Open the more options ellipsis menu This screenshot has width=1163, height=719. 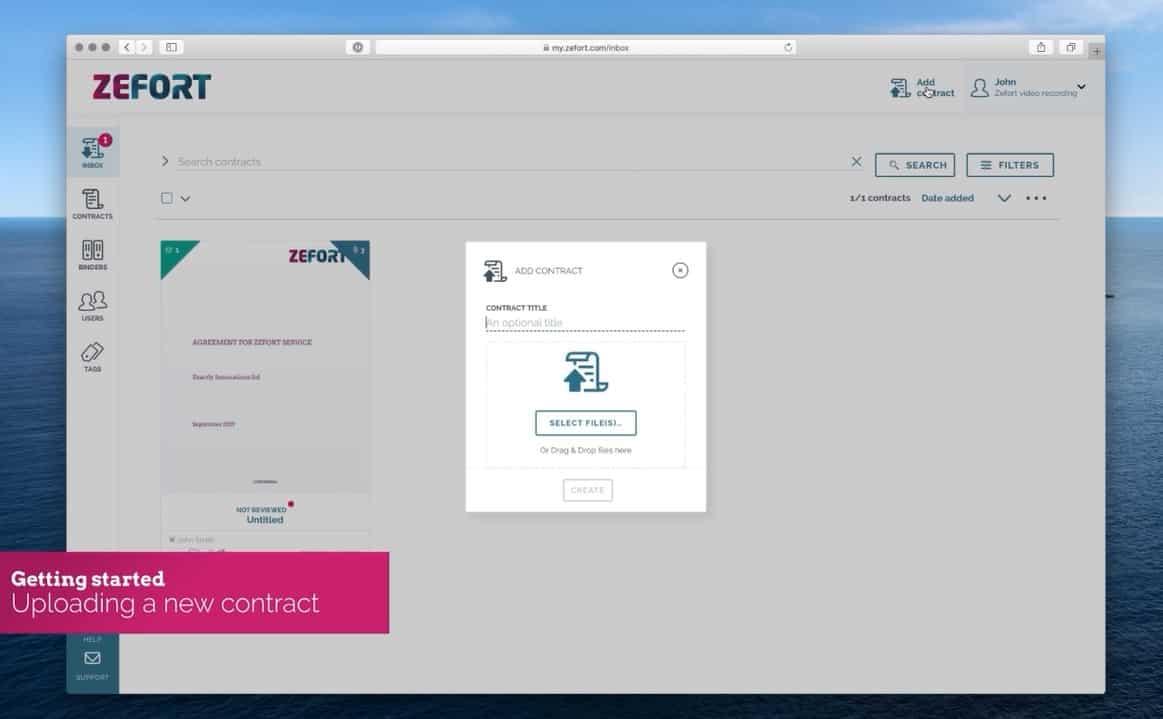pyautogui.click(x=1036, y=198)
